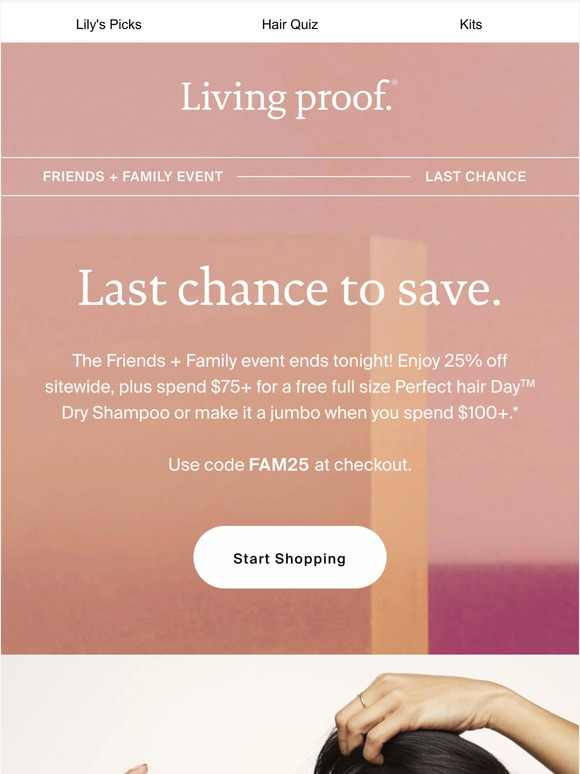Open the model photo below the banner

point(290,714)
